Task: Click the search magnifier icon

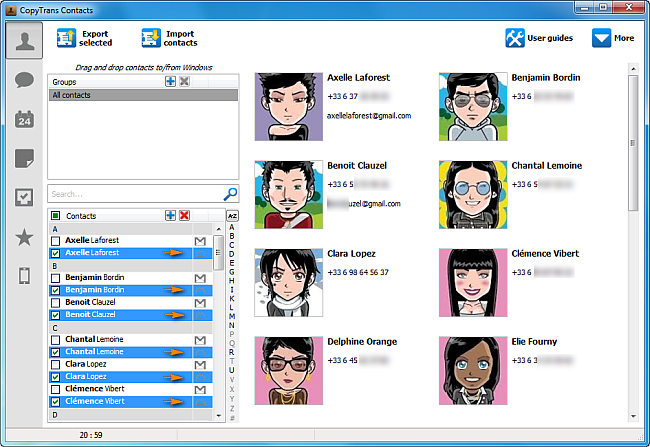Action: 230,194
